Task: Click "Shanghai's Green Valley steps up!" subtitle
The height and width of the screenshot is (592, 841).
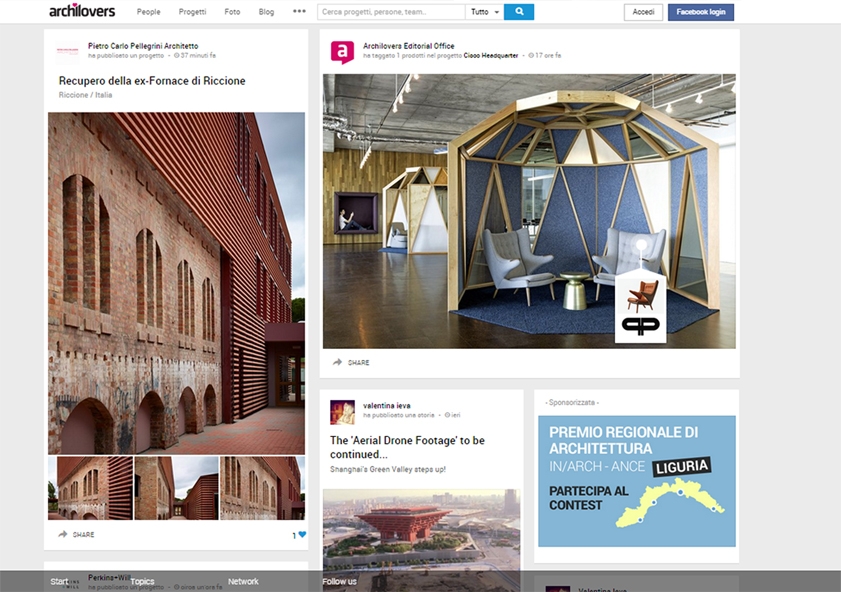Action: pyautogui.click(x=388, y=469)
